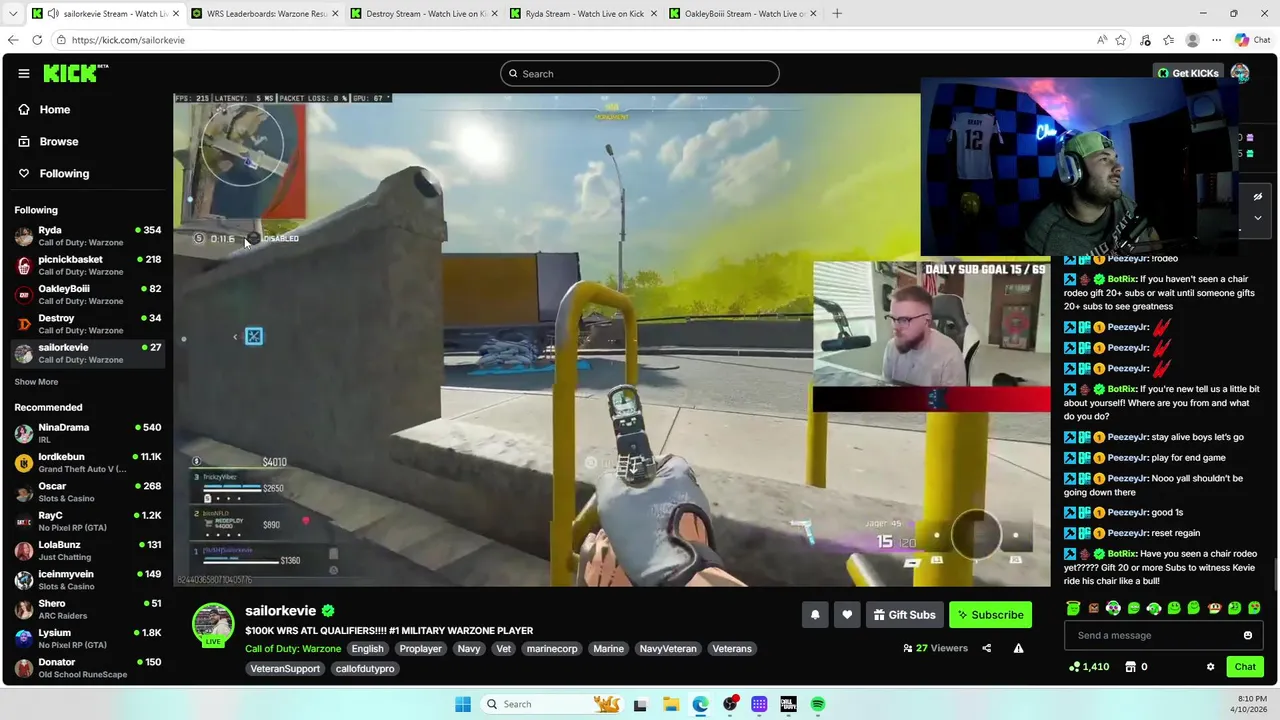Subscribe to sailorkevie
Viewport: 1280px width, 720px height.
coord(990,615)
